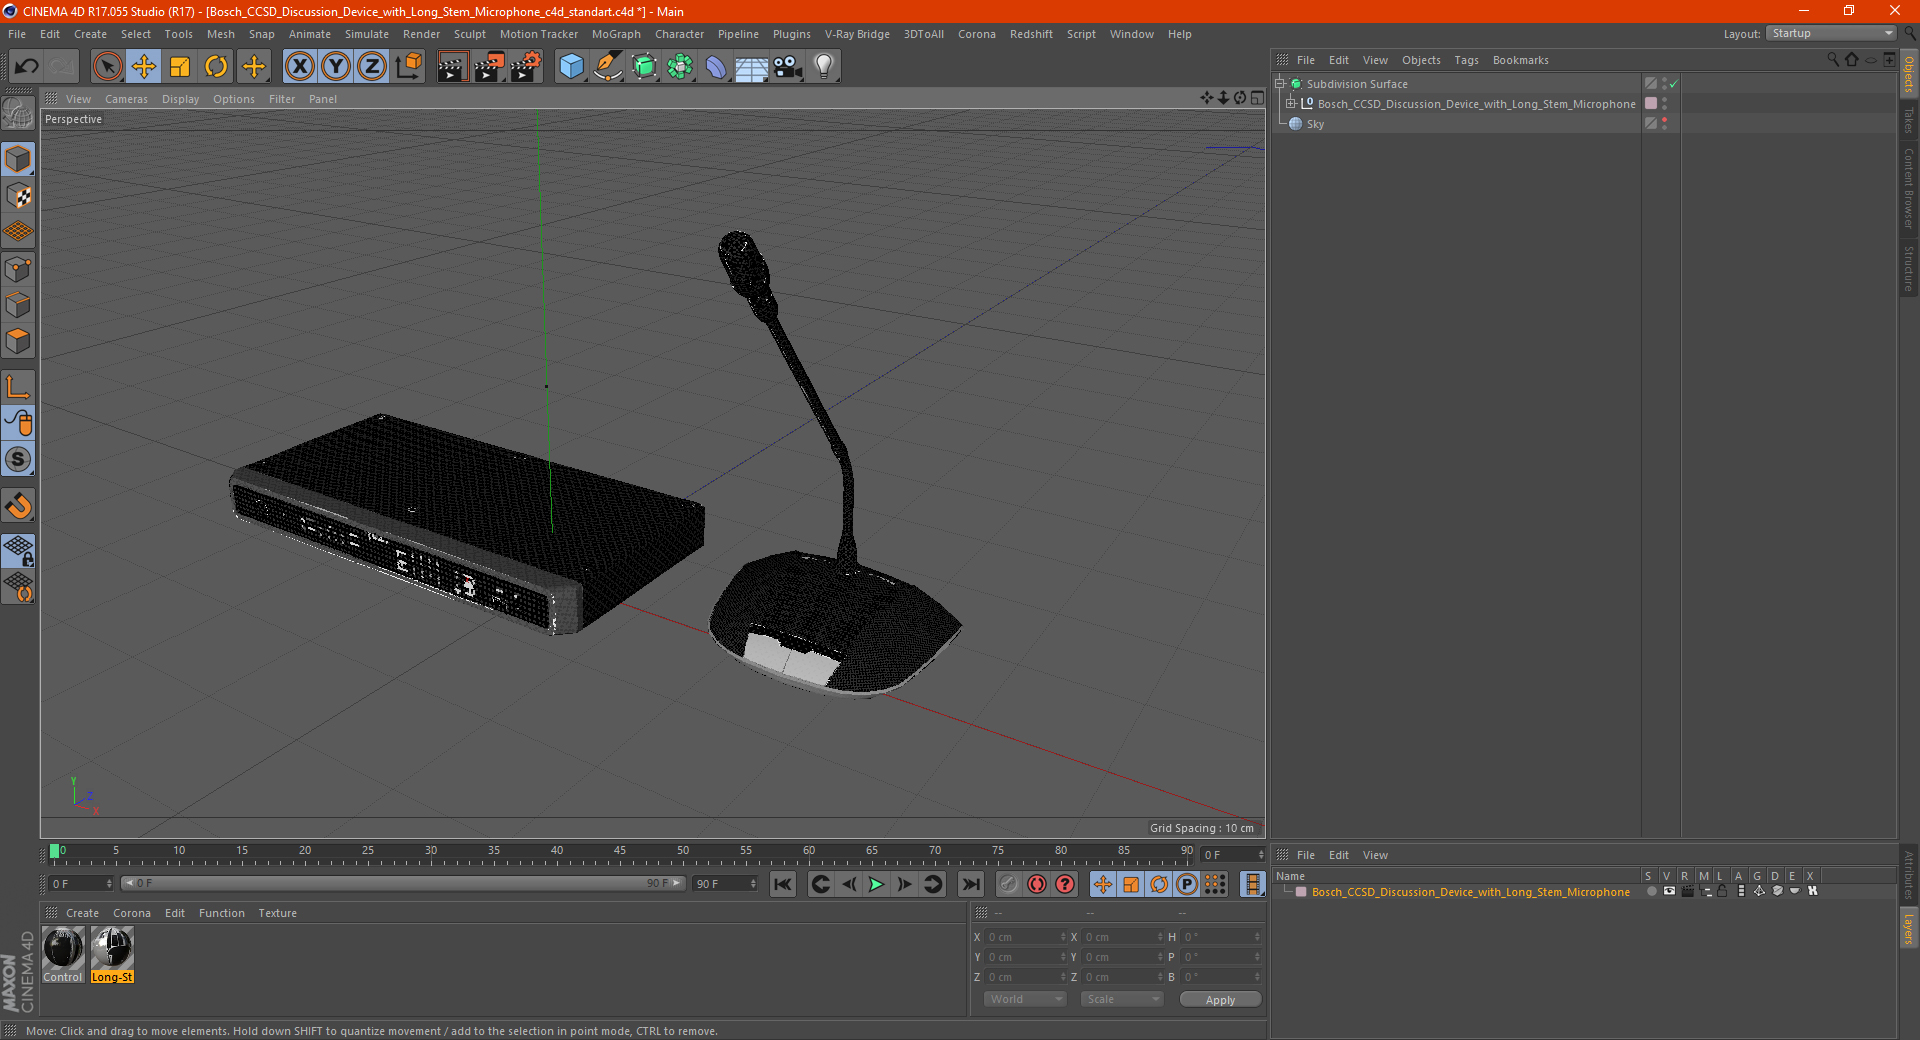Click end frame 90 F field
The width and height of the screenshot is (1920, 1040).
click(725, 884)
